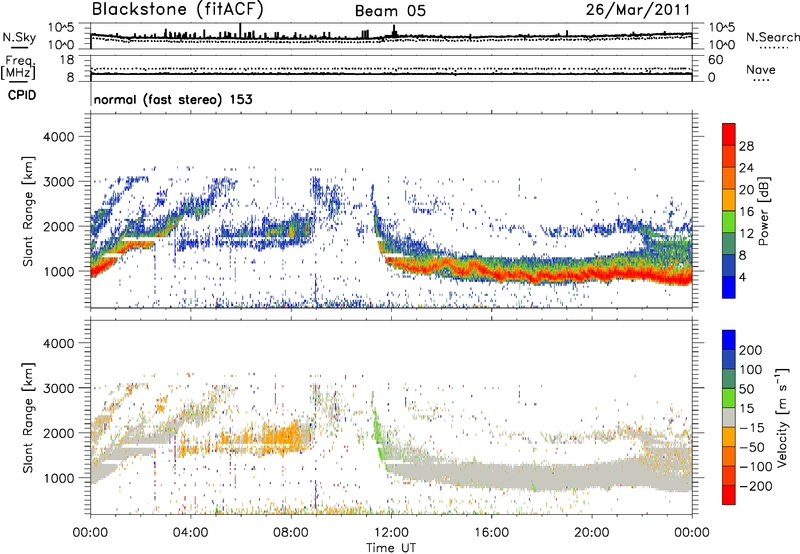Click the light green Velocity segment above 15
This screenshot has height=554, width=800.
point(729,398)
